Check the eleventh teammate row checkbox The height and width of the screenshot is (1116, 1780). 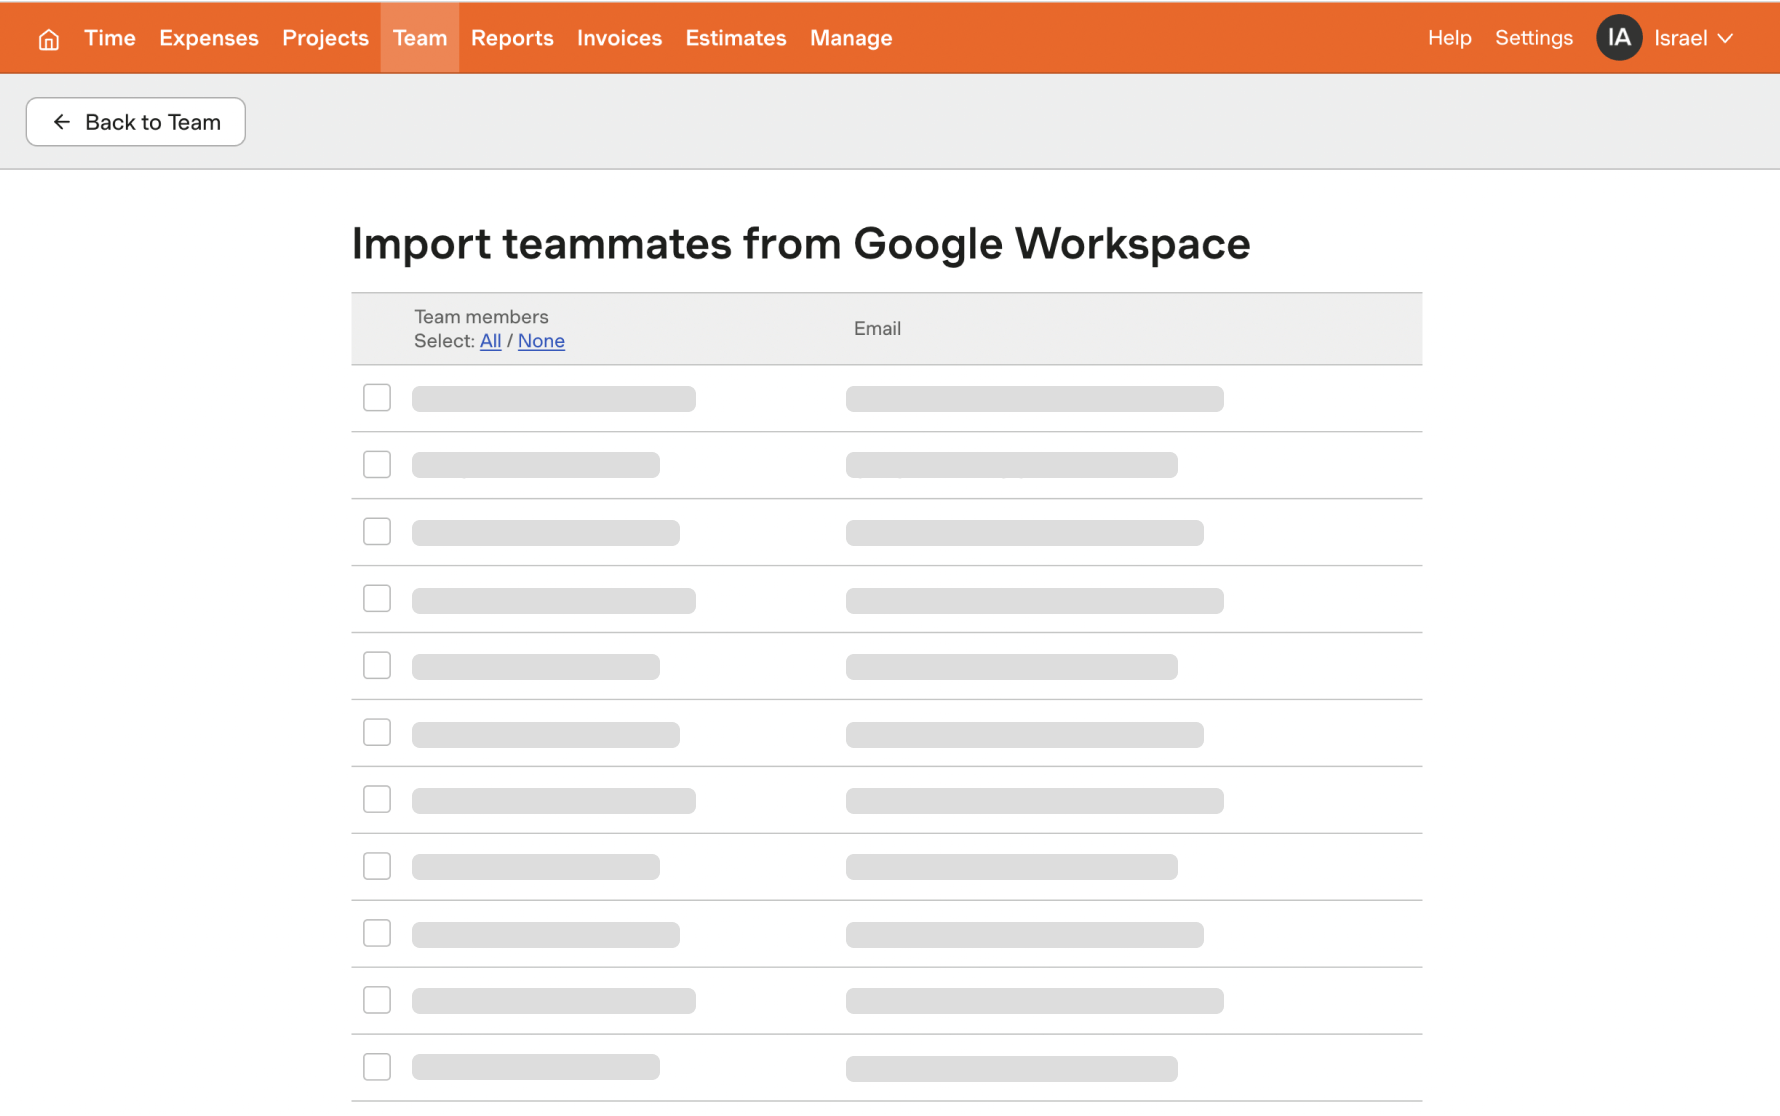(377, 1068)
